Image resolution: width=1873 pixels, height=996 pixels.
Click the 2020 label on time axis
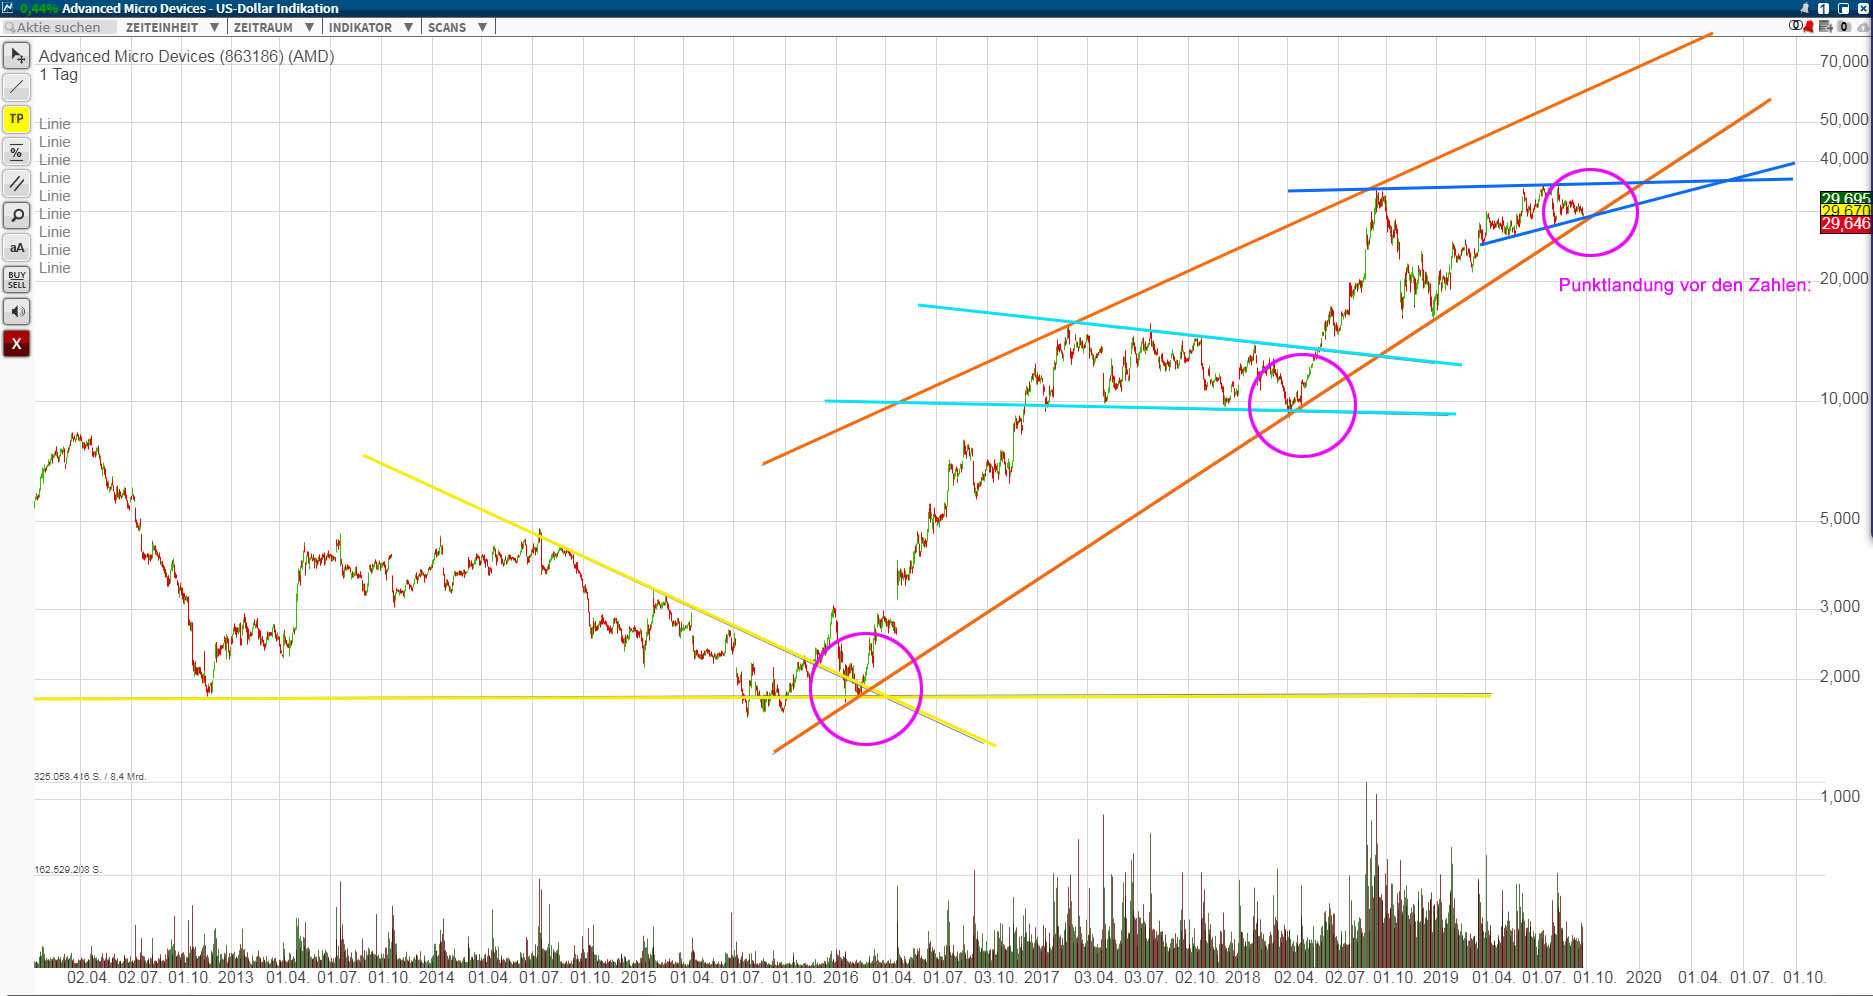click(1643, 977)
